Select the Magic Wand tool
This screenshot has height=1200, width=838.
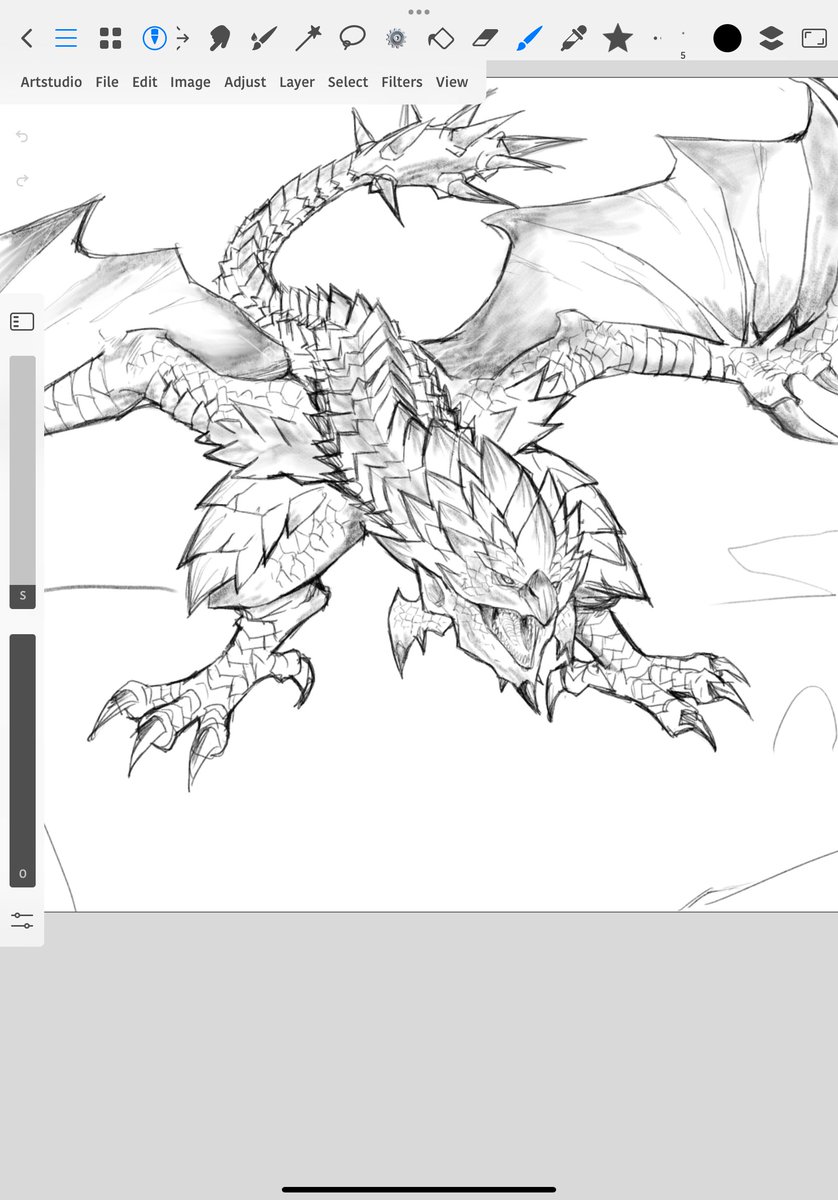pos(308,39)
